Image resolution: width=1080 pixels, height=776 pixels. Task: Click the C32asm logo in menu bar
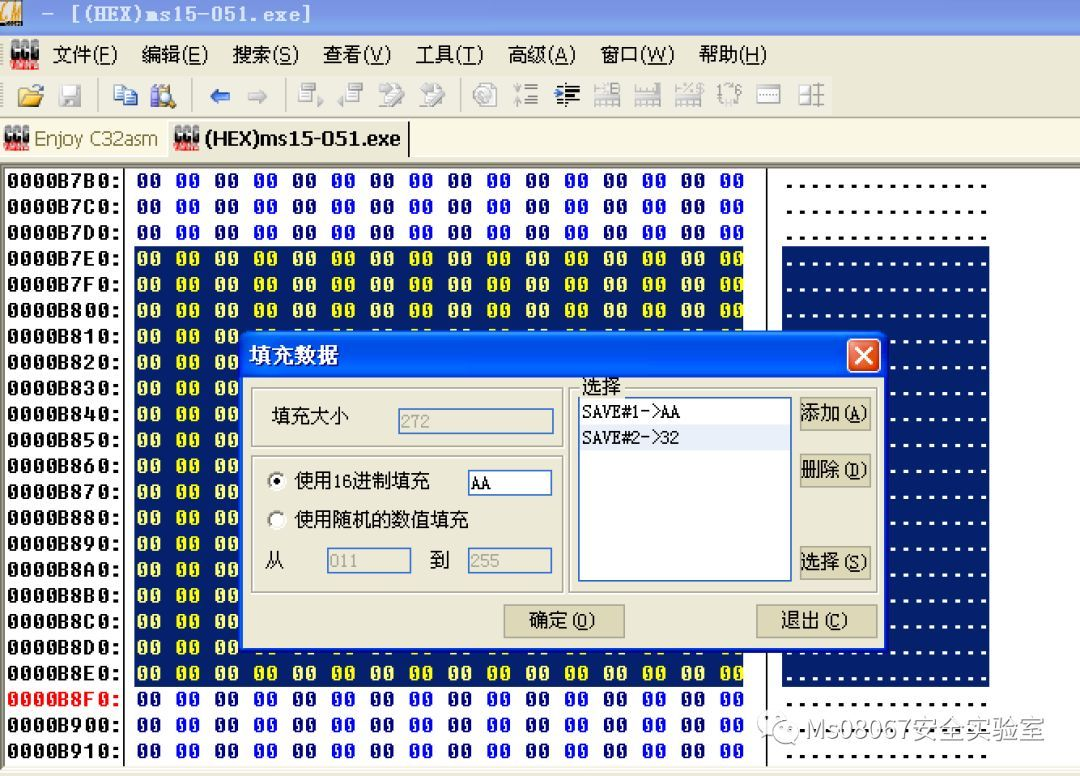[24, 54]
